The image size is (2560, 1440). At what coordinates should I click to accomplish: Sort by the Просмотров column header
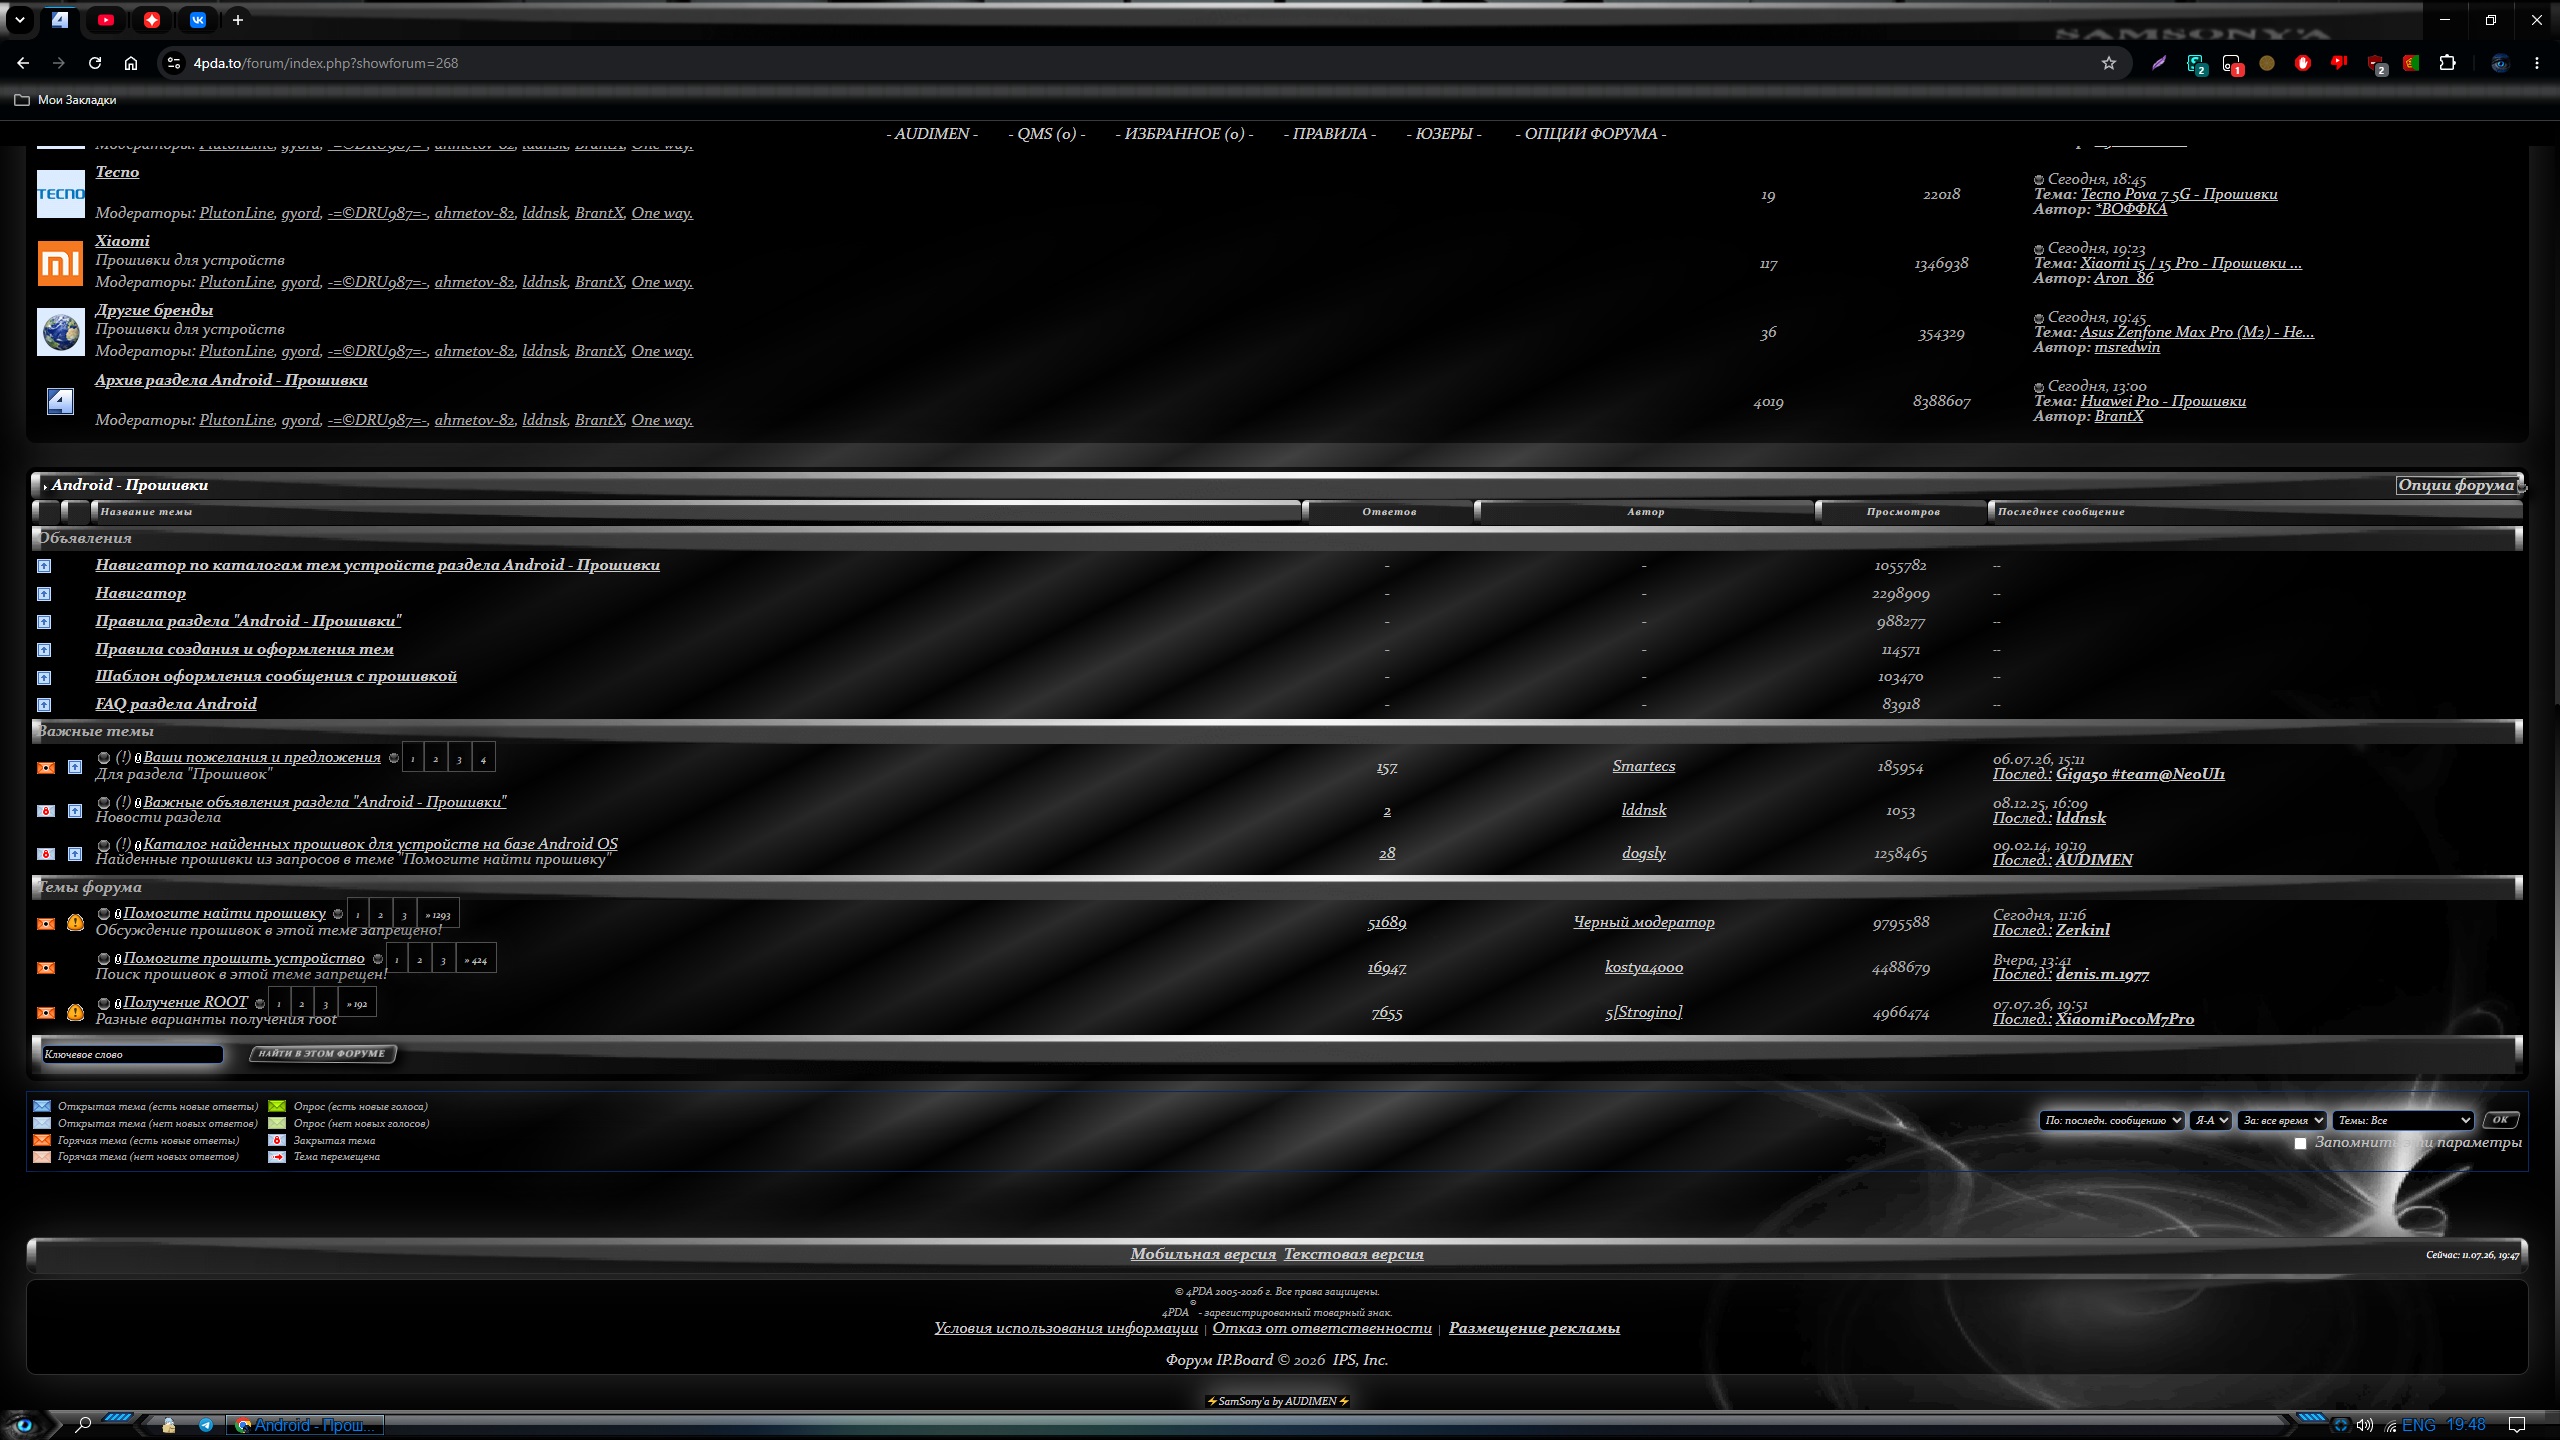point(1903,512)
